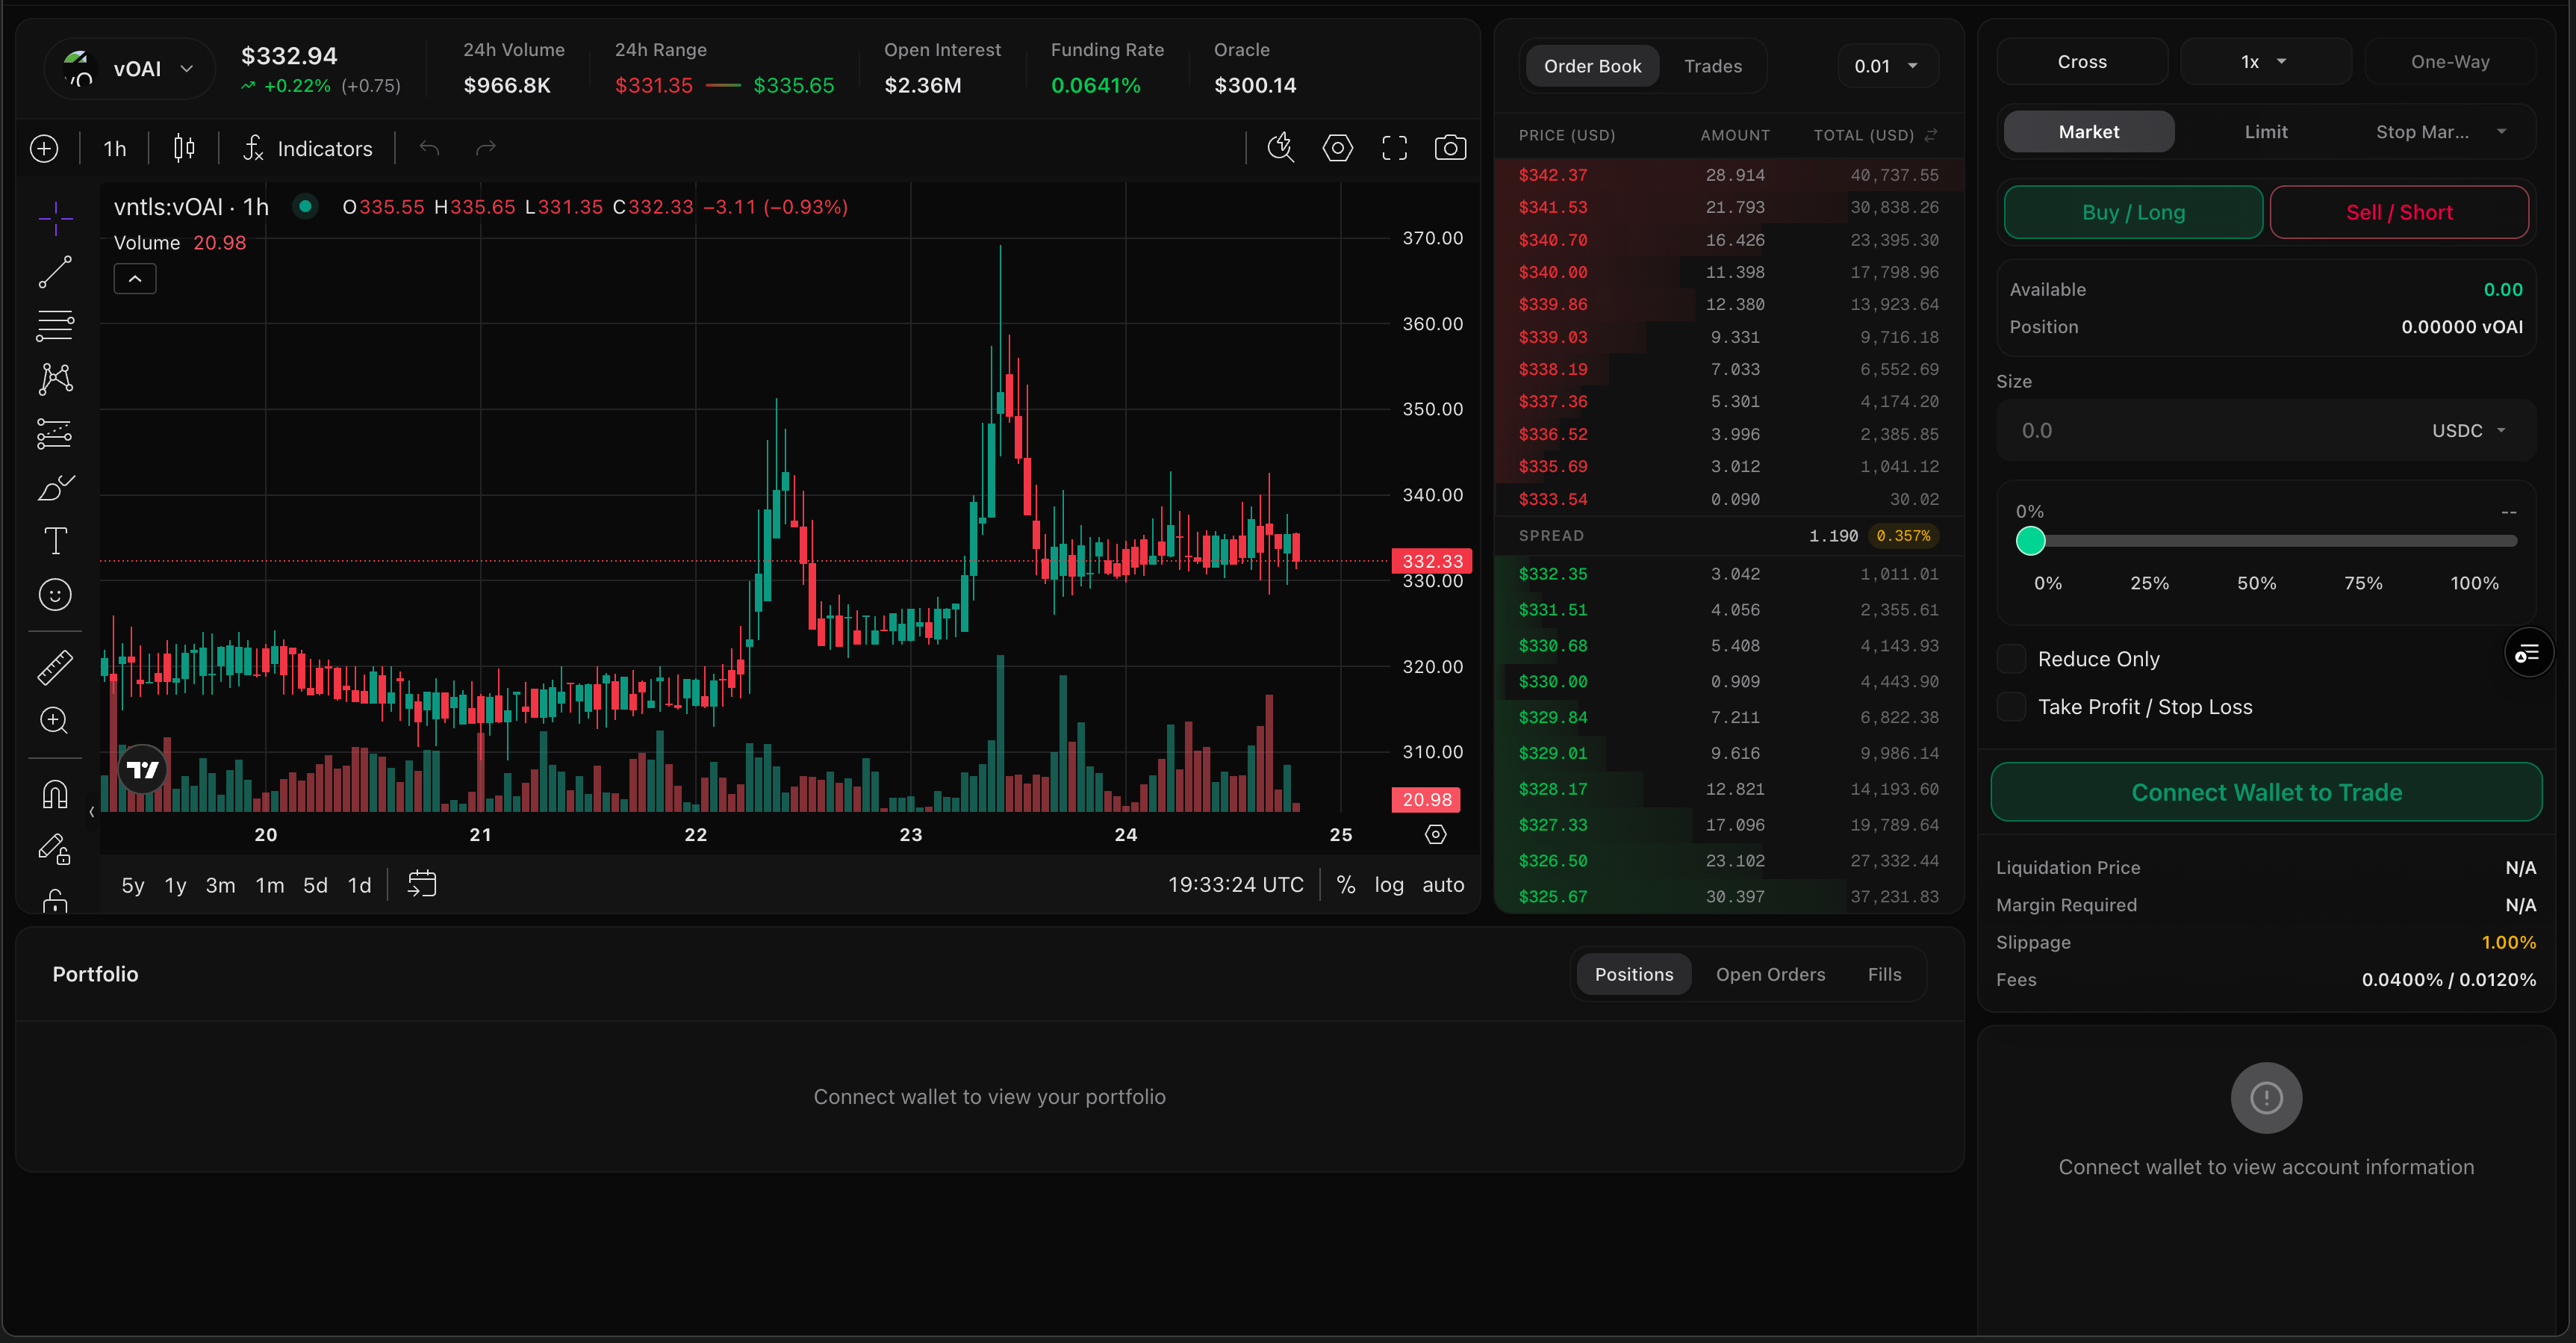Enable the Reduce Only checkbox
2576x1343 pixels.
[x=2011, y=659]
